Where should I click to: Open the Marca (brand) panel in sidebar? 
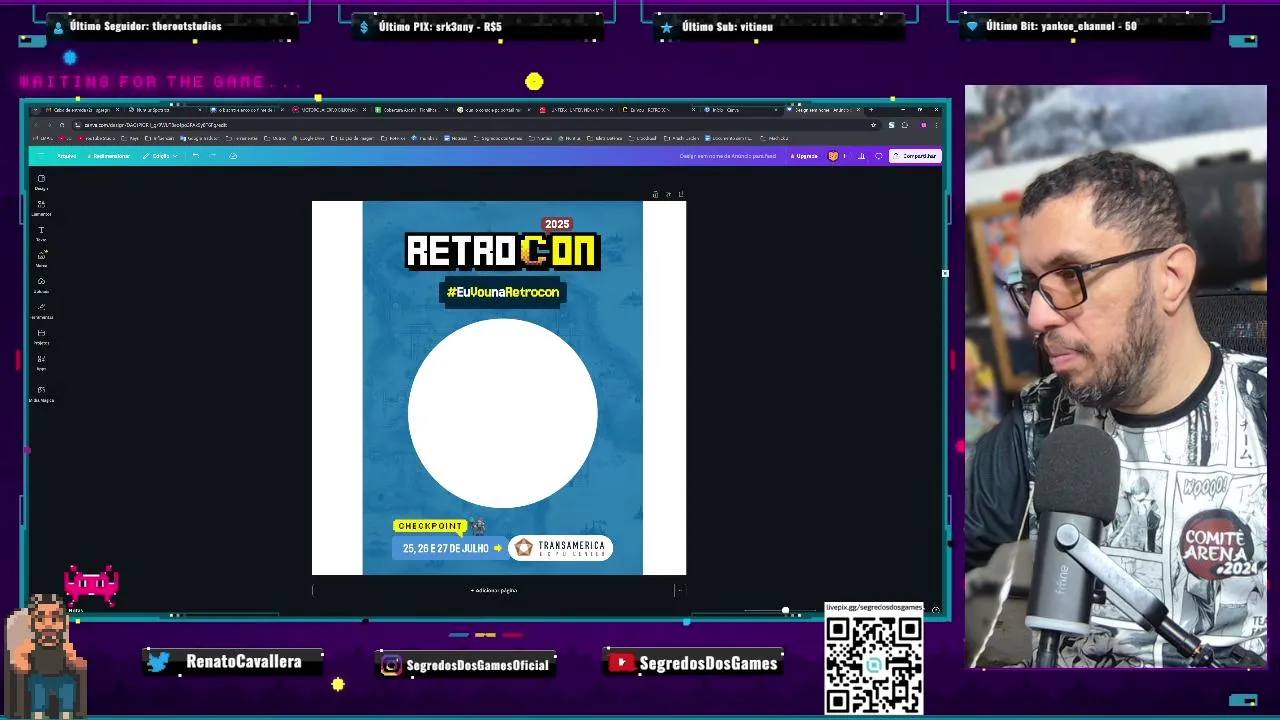click(41, 260)
